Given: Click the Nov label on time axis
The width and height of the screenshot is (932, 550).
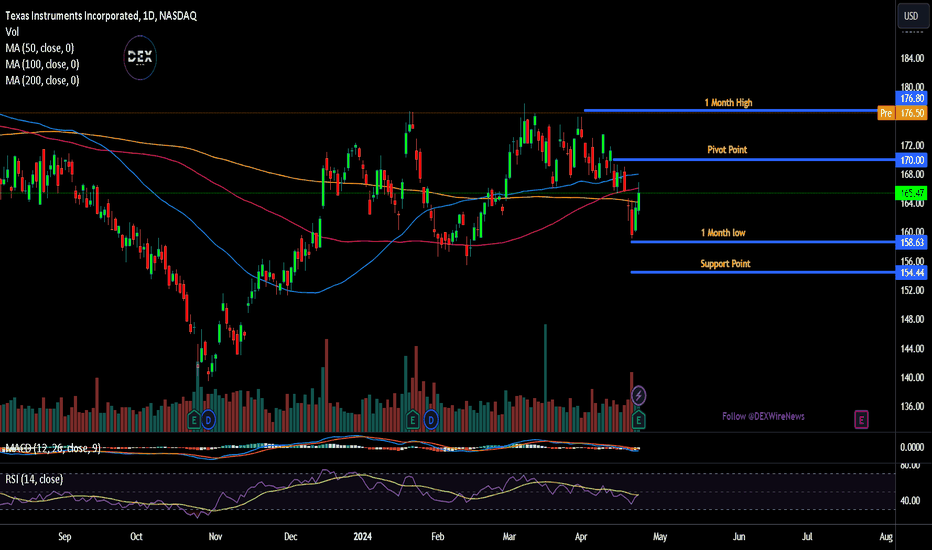Looking at the screenshot, I should click(x=215, y=536).
